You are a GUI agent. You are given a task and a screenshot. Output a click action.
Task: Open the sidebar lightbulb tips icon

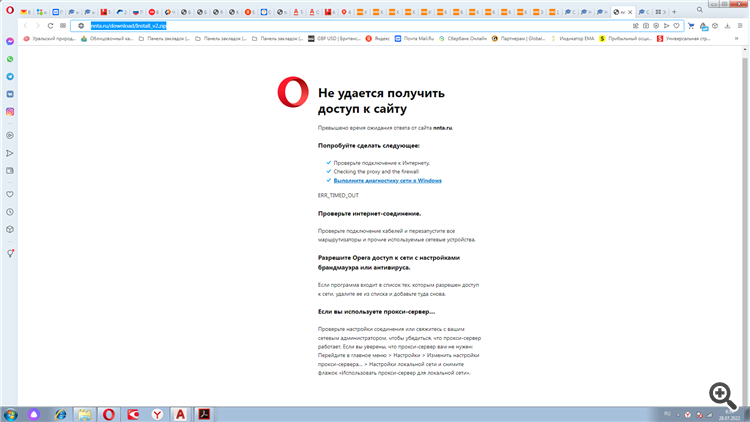pyautogui.click(x=10, y=254)
